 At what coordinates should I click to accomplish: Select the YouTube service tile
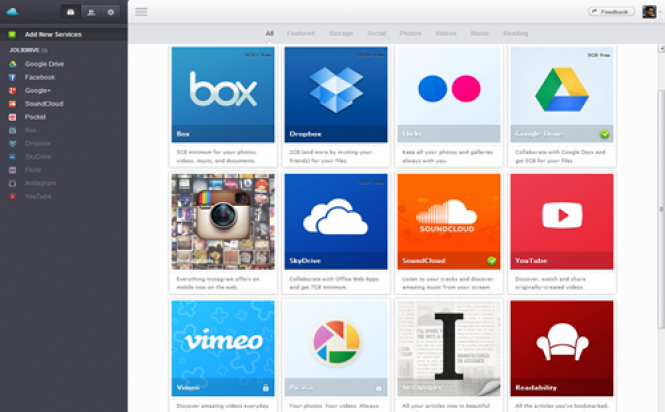pos(562,221)
